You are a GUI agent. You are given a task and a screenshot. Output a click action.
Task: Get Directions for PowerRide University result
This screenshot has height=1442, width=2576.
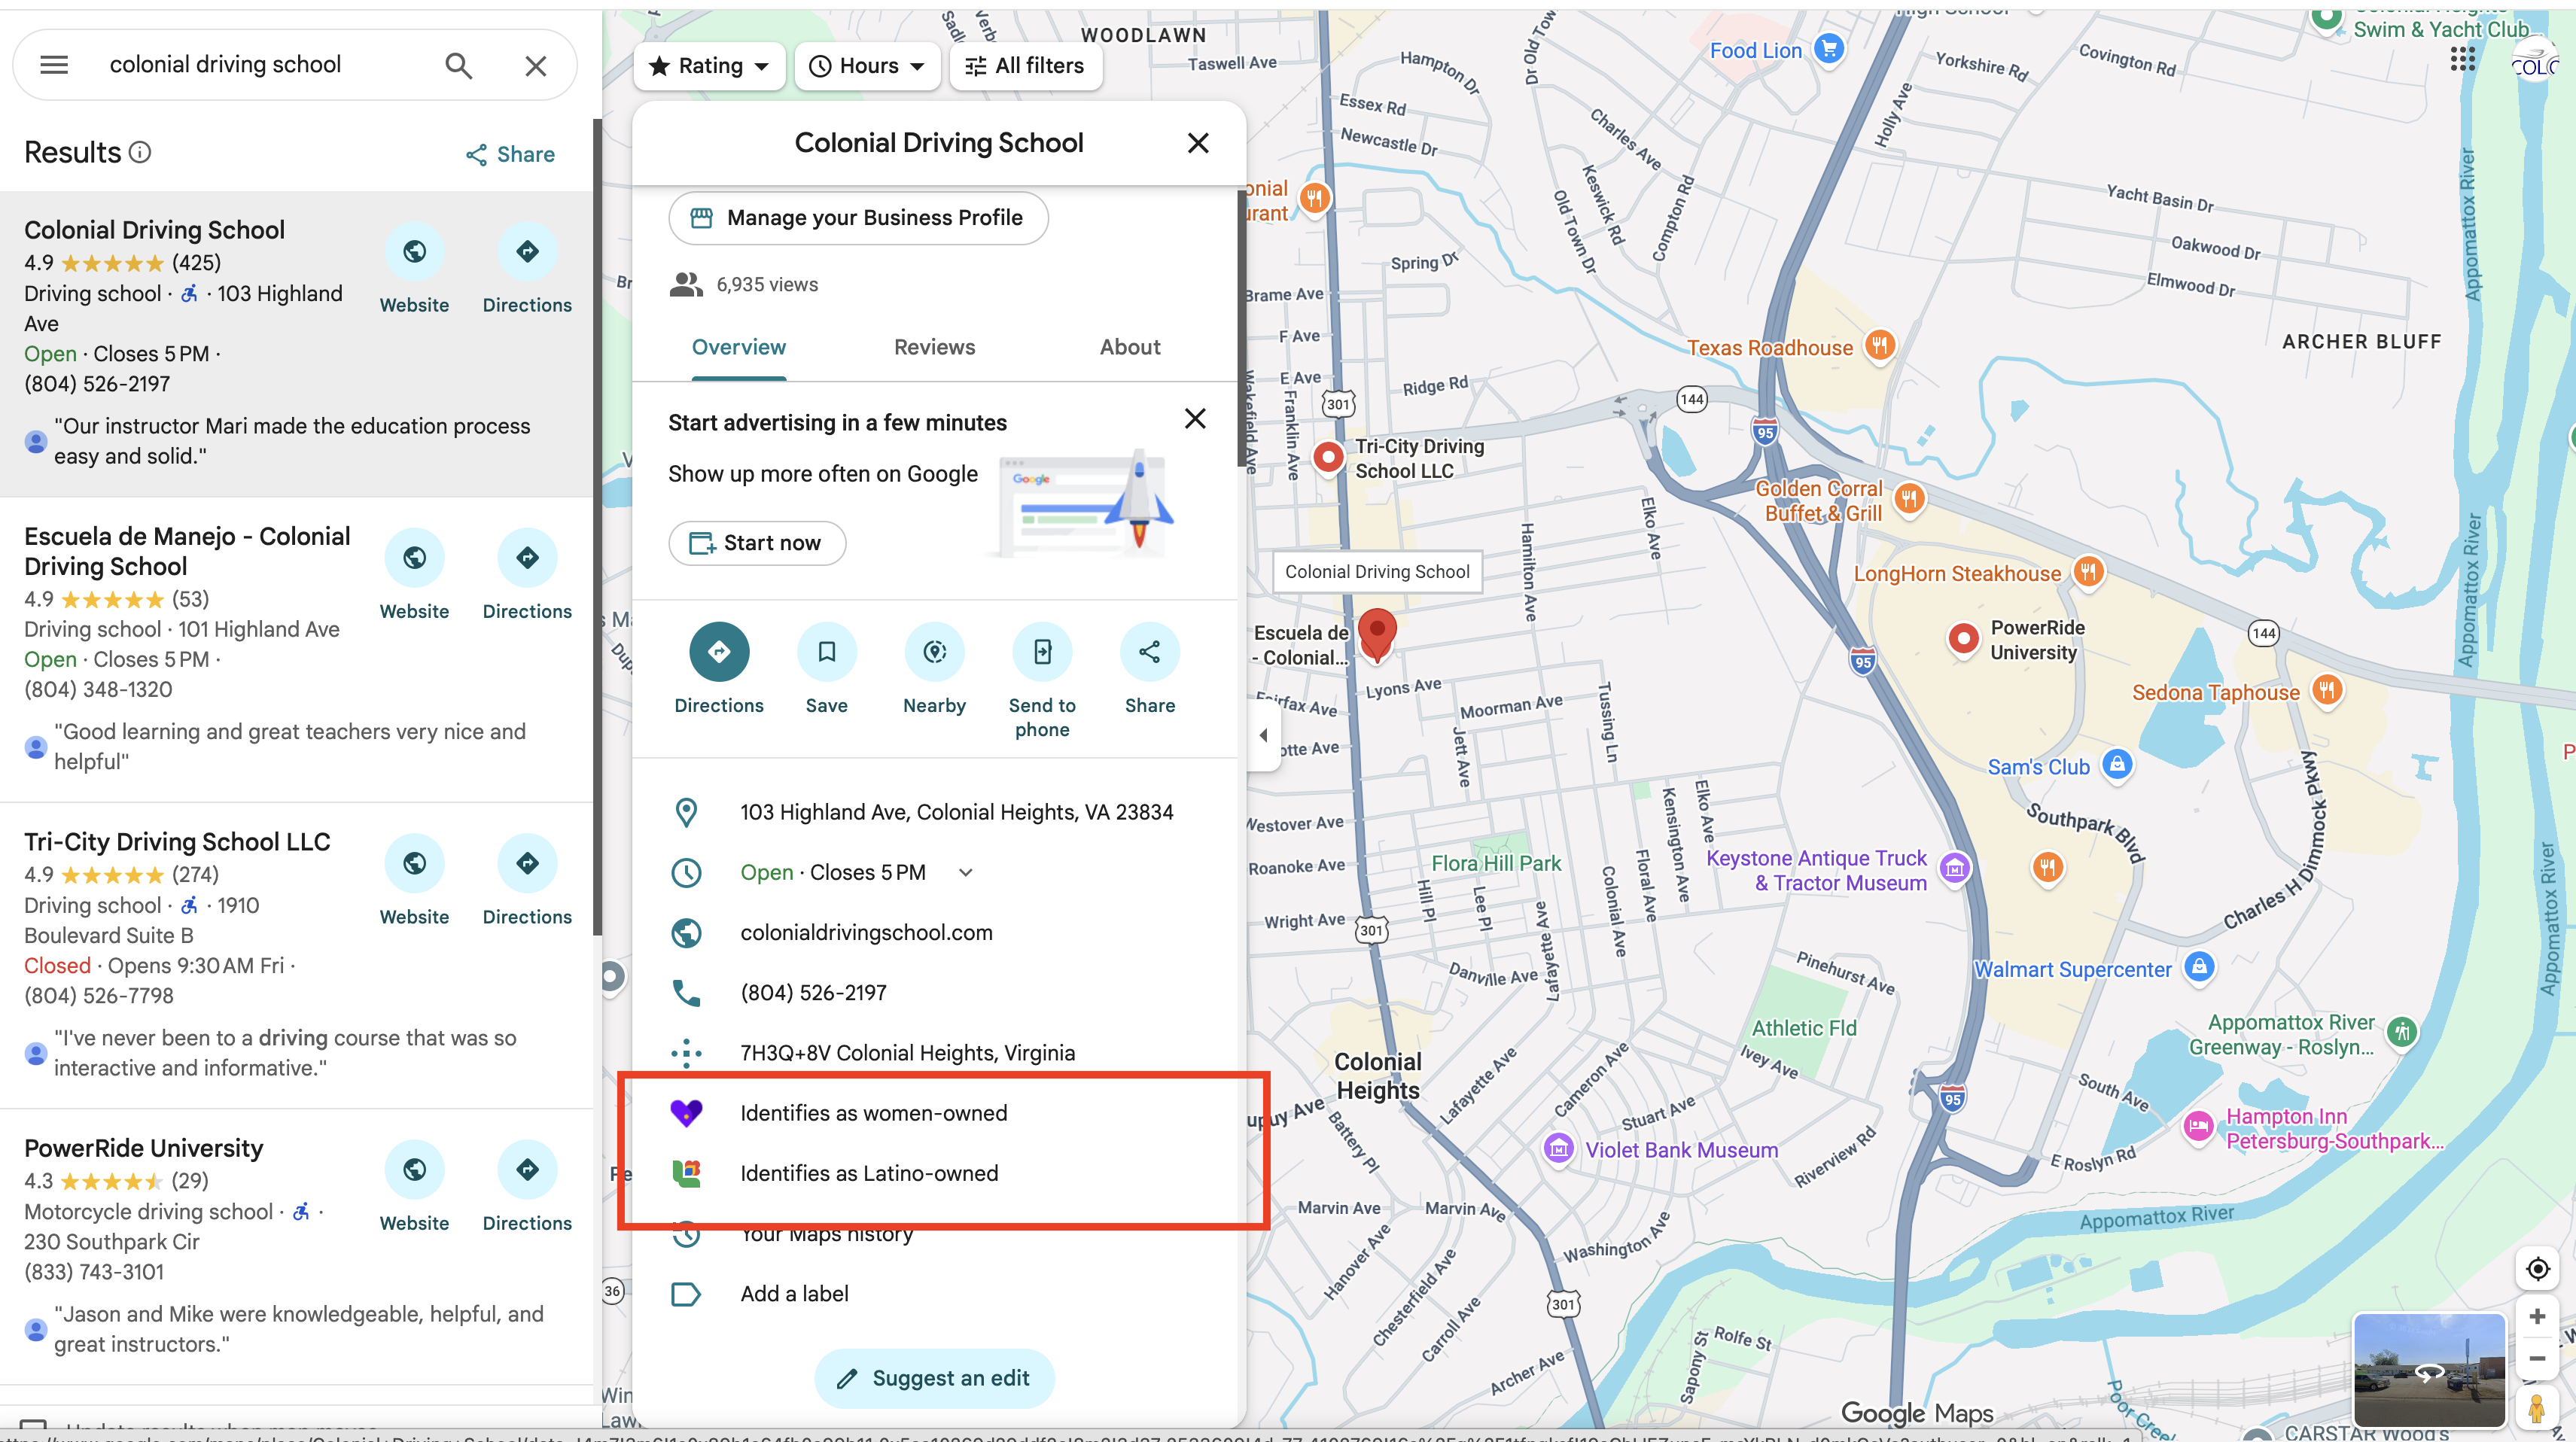(527, 1186)
